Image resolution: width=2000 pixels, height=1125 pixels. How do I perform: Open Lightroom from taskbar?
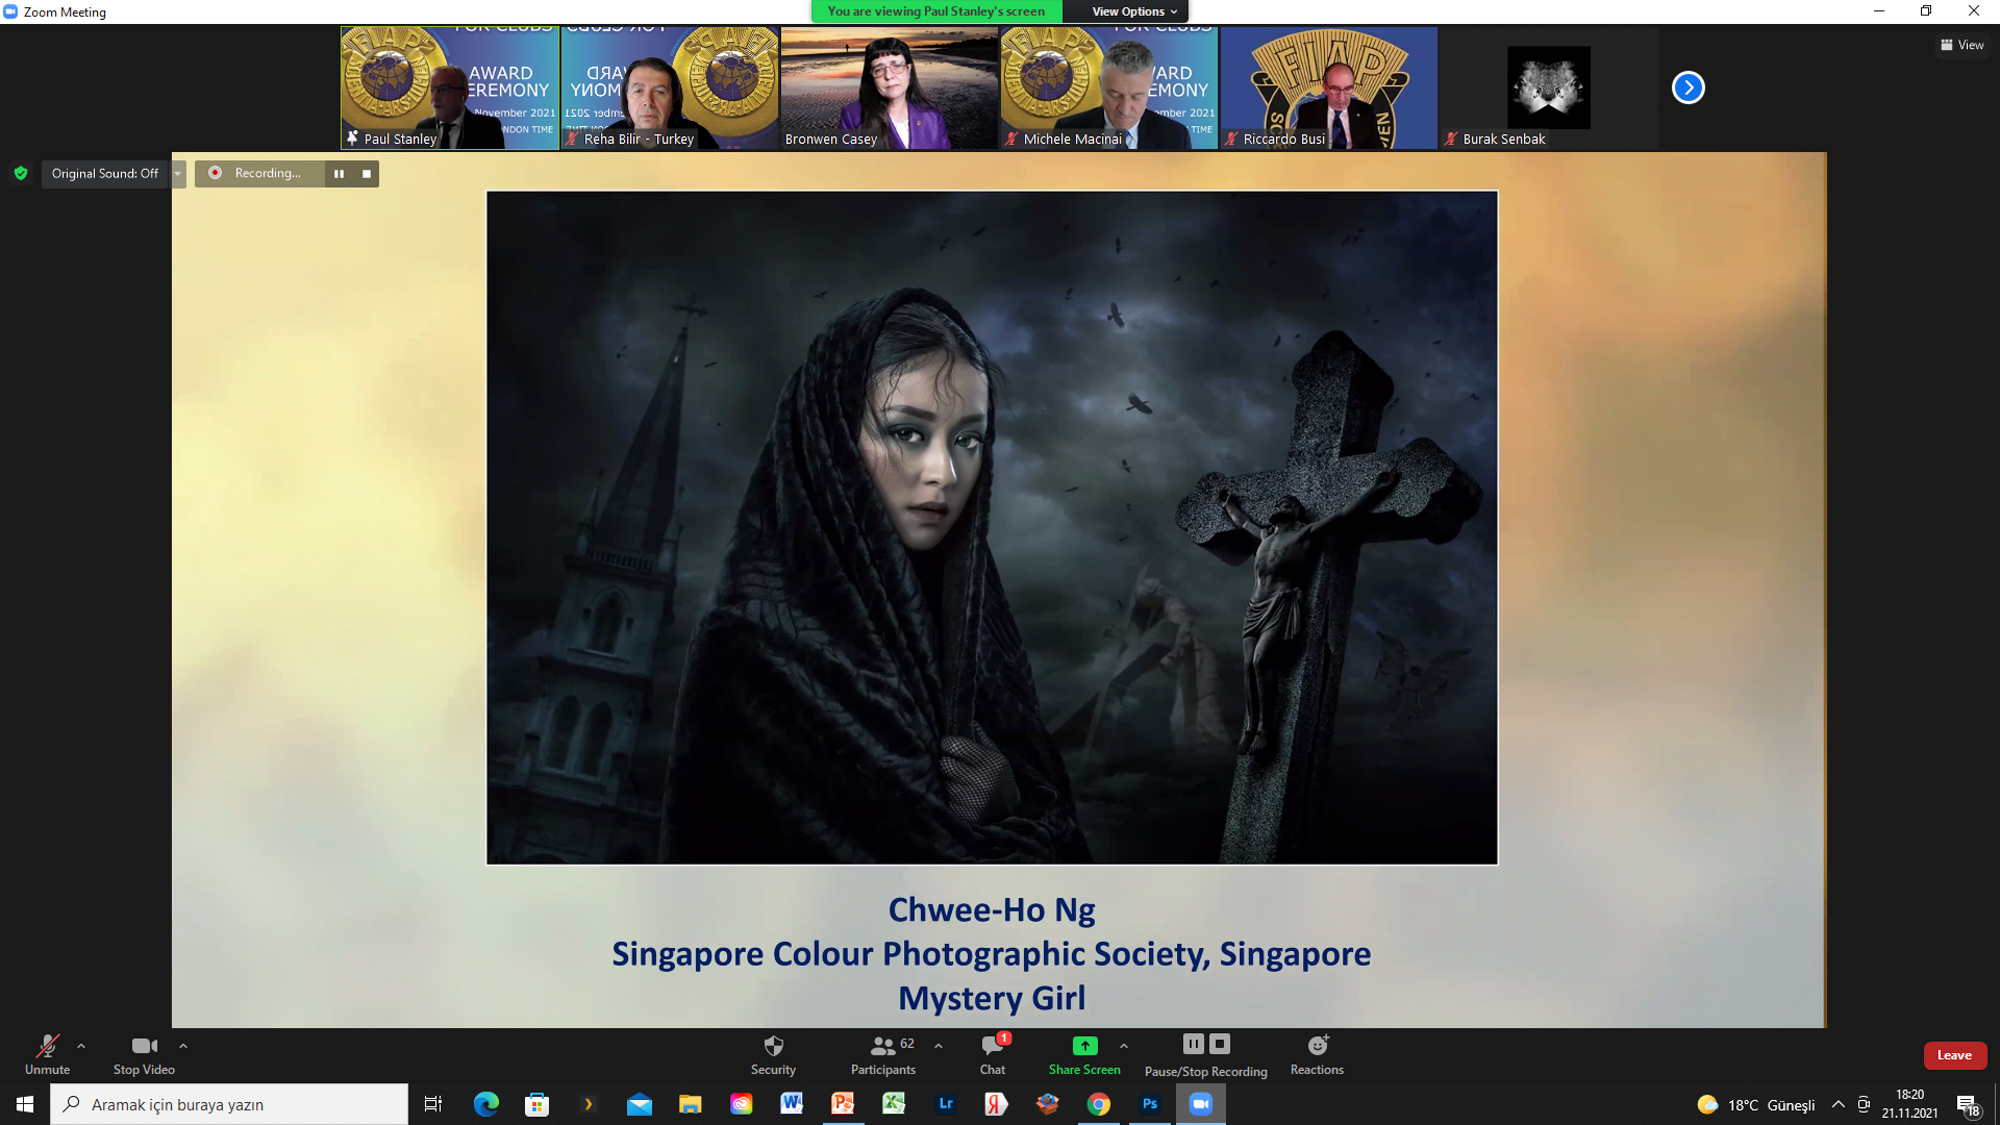pyautogui.click(x=945, y=1104)
